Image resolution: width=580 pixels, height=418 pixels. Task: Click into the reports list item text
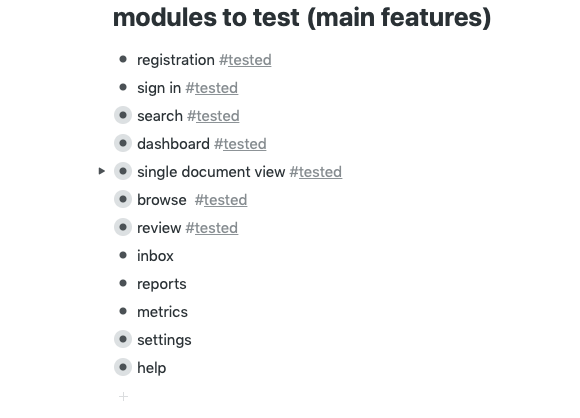click(x=162, y=284)
